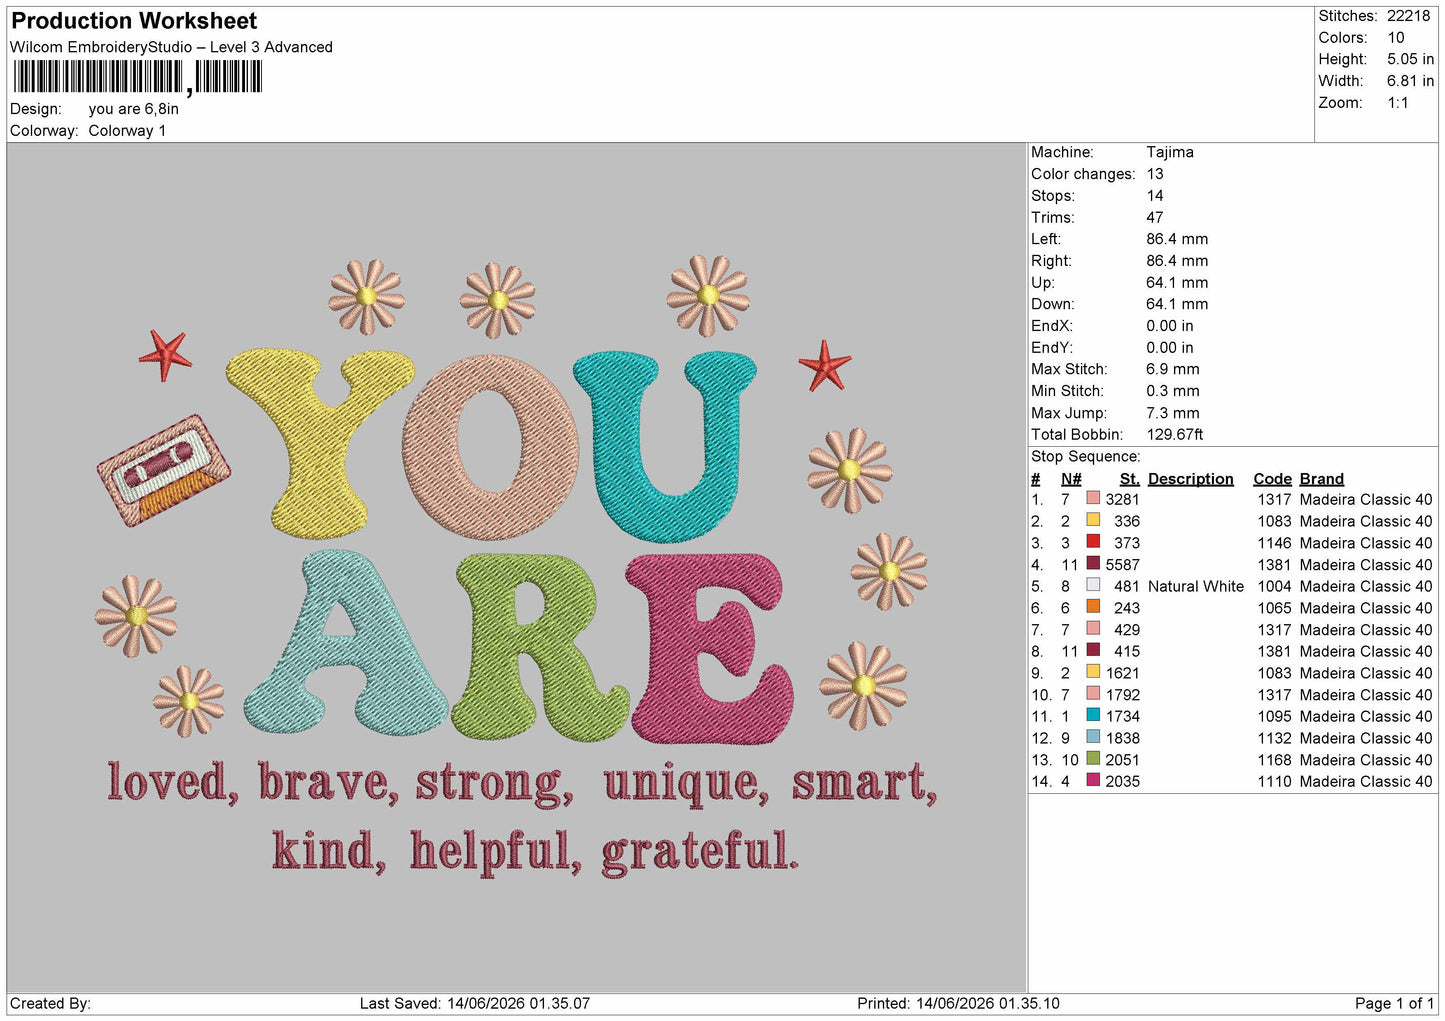This screenshot has width=1445, height=1021.
Task: Click the 'Stop Sequence:' heading
Action: click(1086, 456)
